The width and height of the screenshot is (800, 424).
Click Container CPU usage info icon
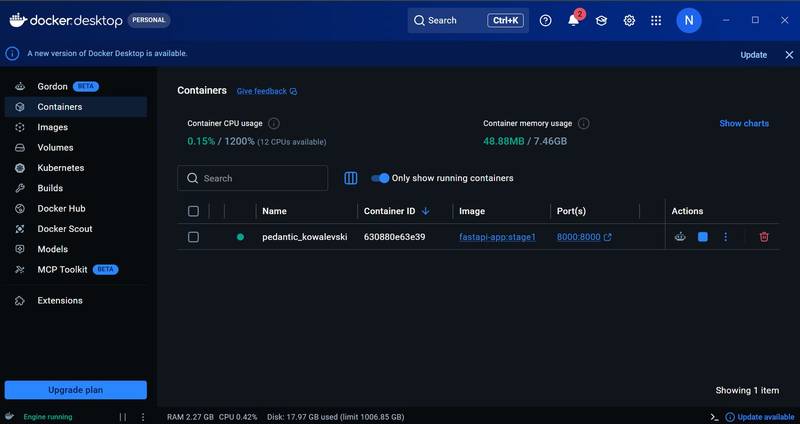274,123
